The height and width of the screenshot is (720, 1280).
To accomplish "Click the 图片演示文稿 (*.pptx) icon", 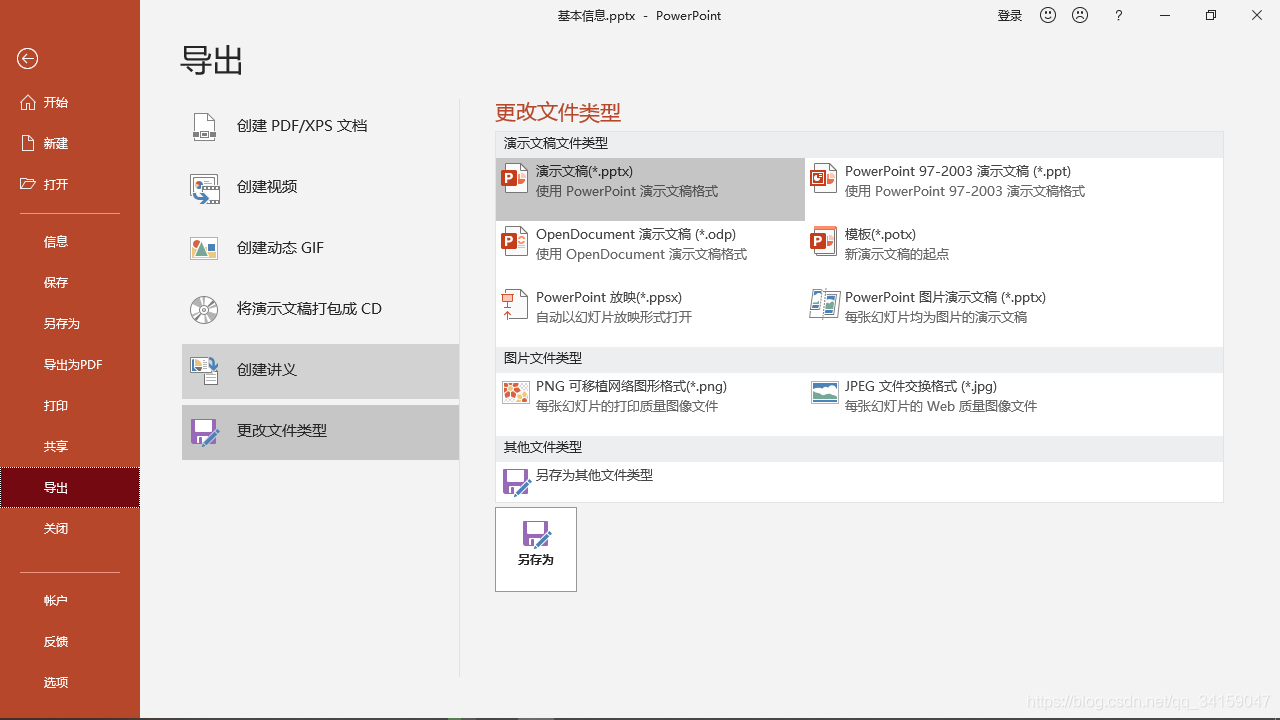I will pyautogui.click(x=824, y=305).
